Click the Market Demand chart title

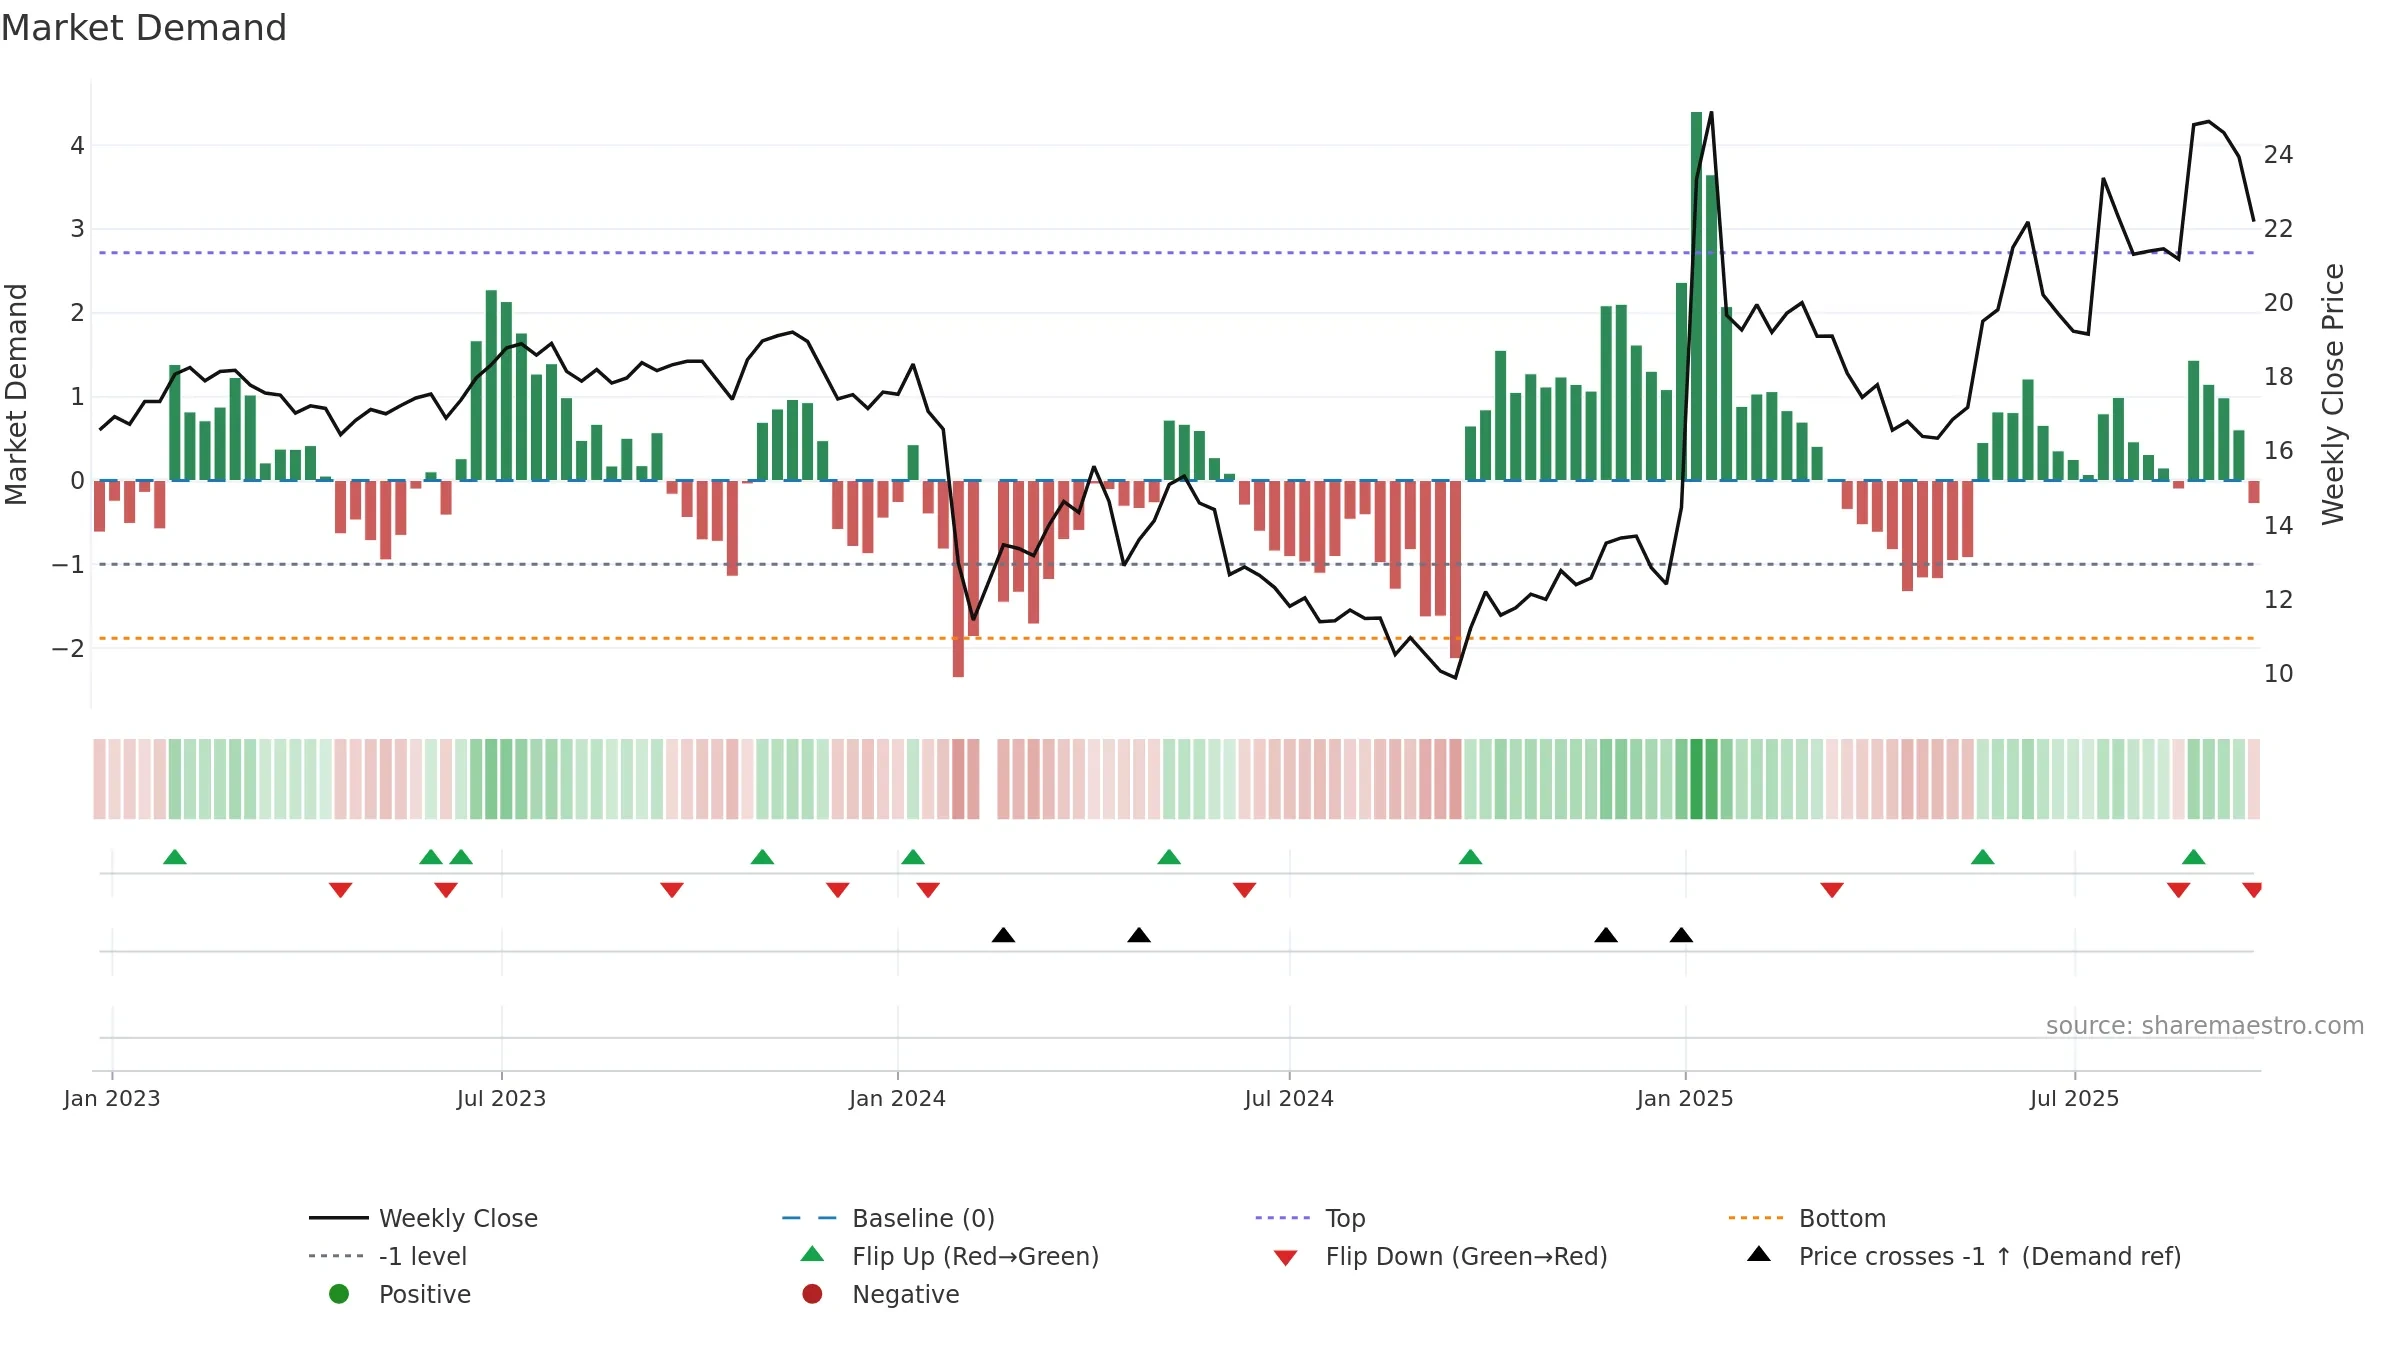coord(144,28)
